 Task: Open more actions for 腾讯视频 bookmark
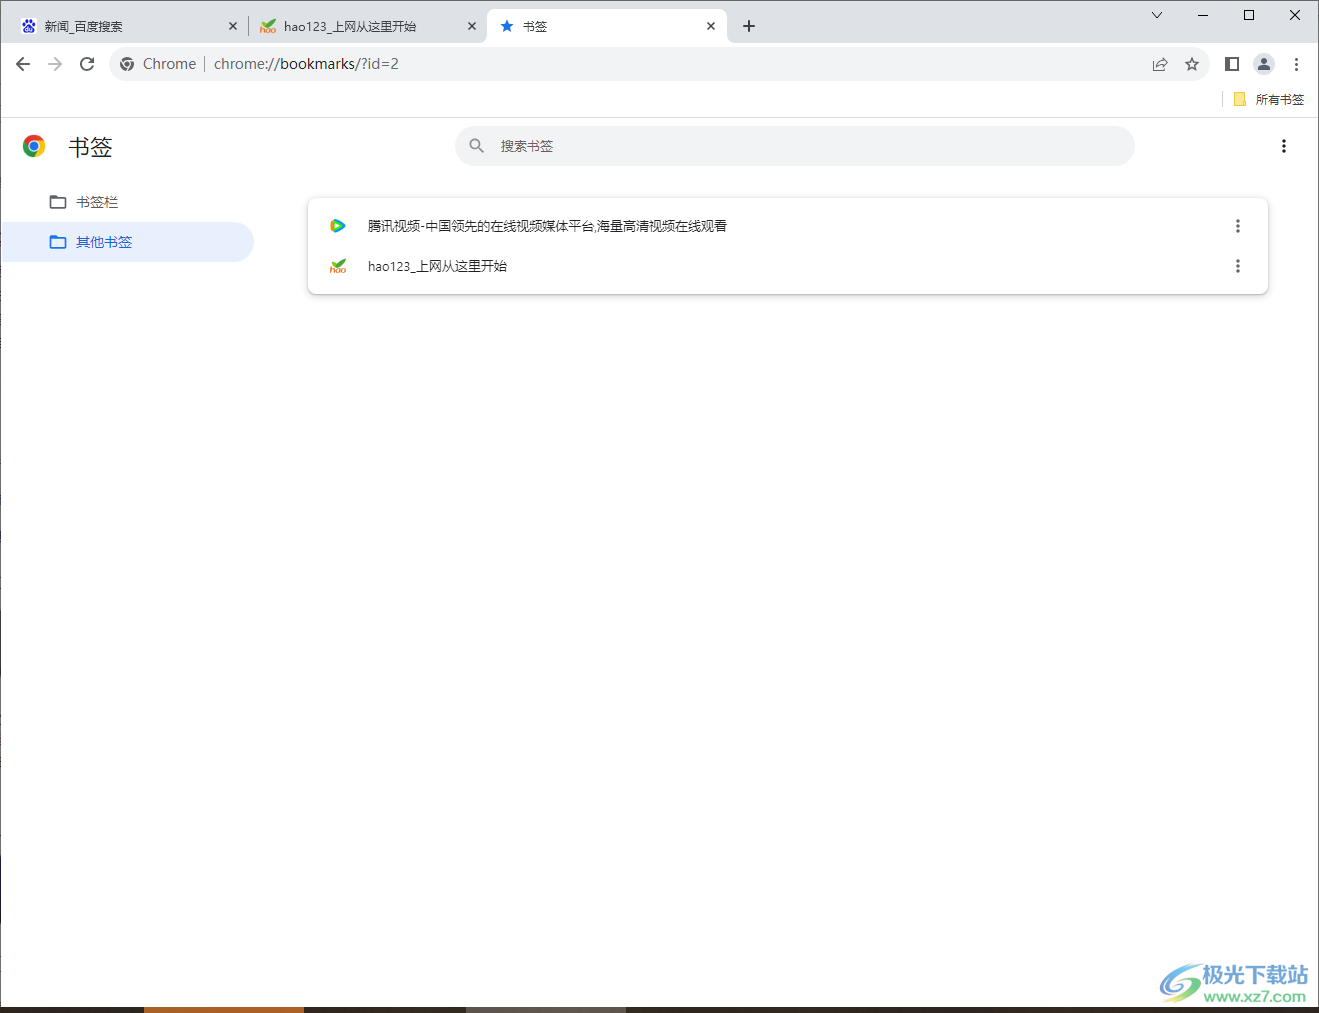pos(1238,226)
